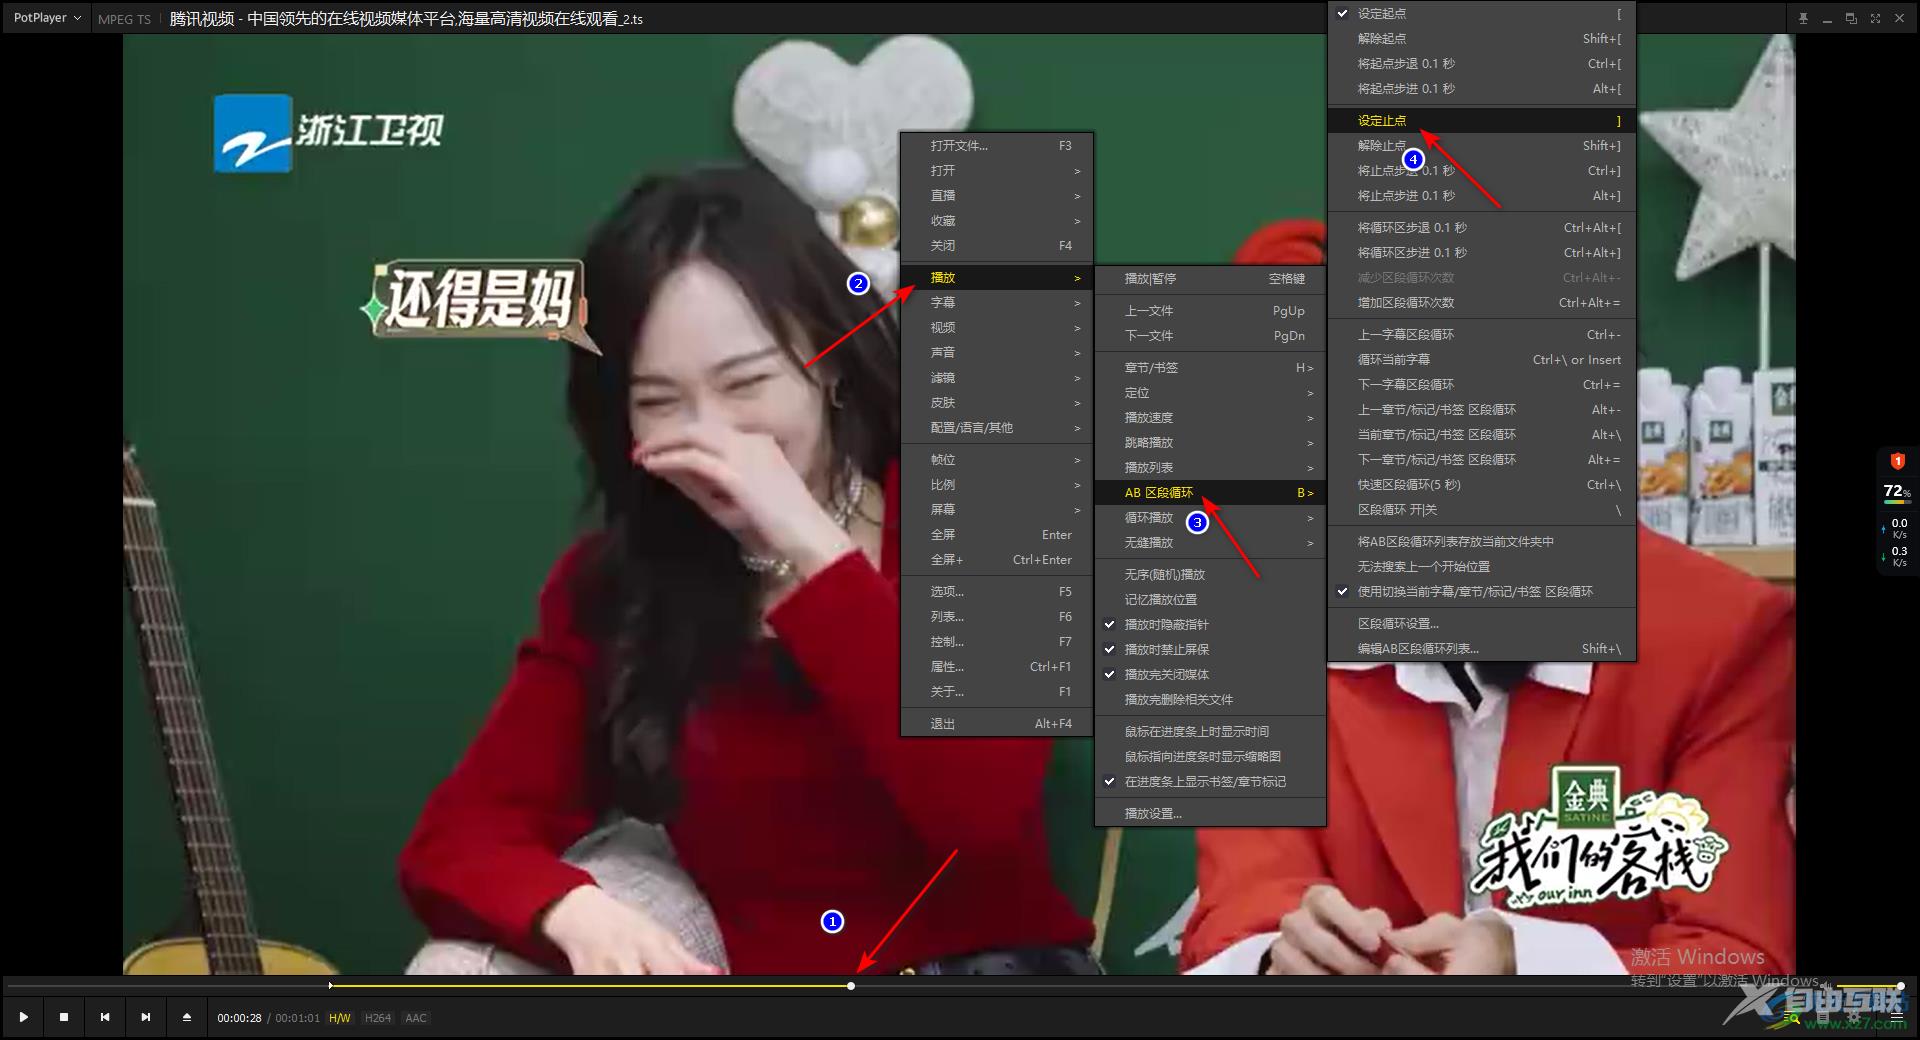The image size is (1920, 1040).
Task: Click the red shield notification icon
Action: tap(1897, 460)
